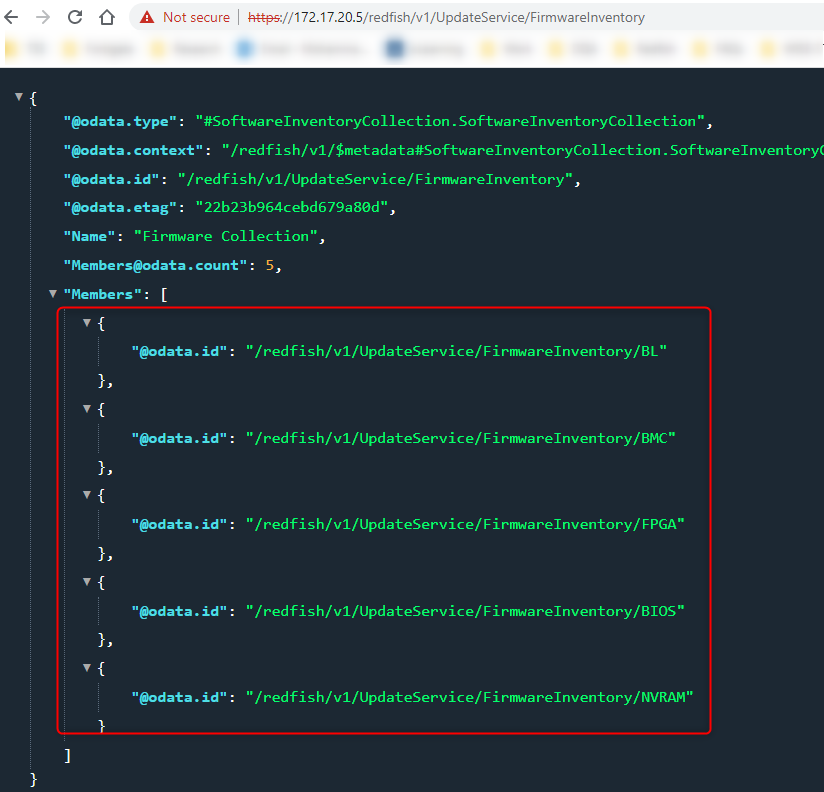Collapse the NVRAM member object
Viewport: 824px width, 792px height.
(x=87, y=667)
